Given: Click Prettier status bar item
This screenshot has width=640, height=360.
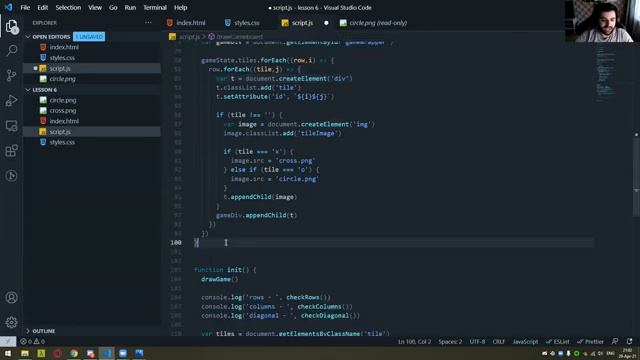Looking at the screenshot, I should pyautogui.click(x=590, y=341).
